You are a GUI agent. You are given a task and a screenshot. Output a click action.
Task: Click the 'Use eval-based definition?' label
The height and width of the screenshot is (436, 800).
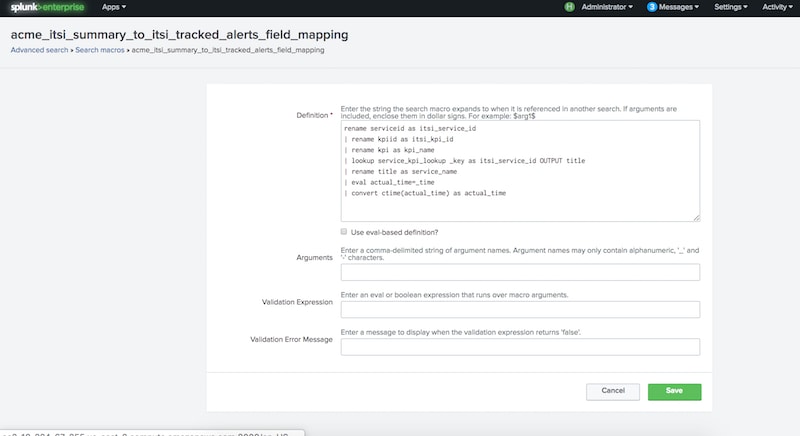click(x=396, y=232)
